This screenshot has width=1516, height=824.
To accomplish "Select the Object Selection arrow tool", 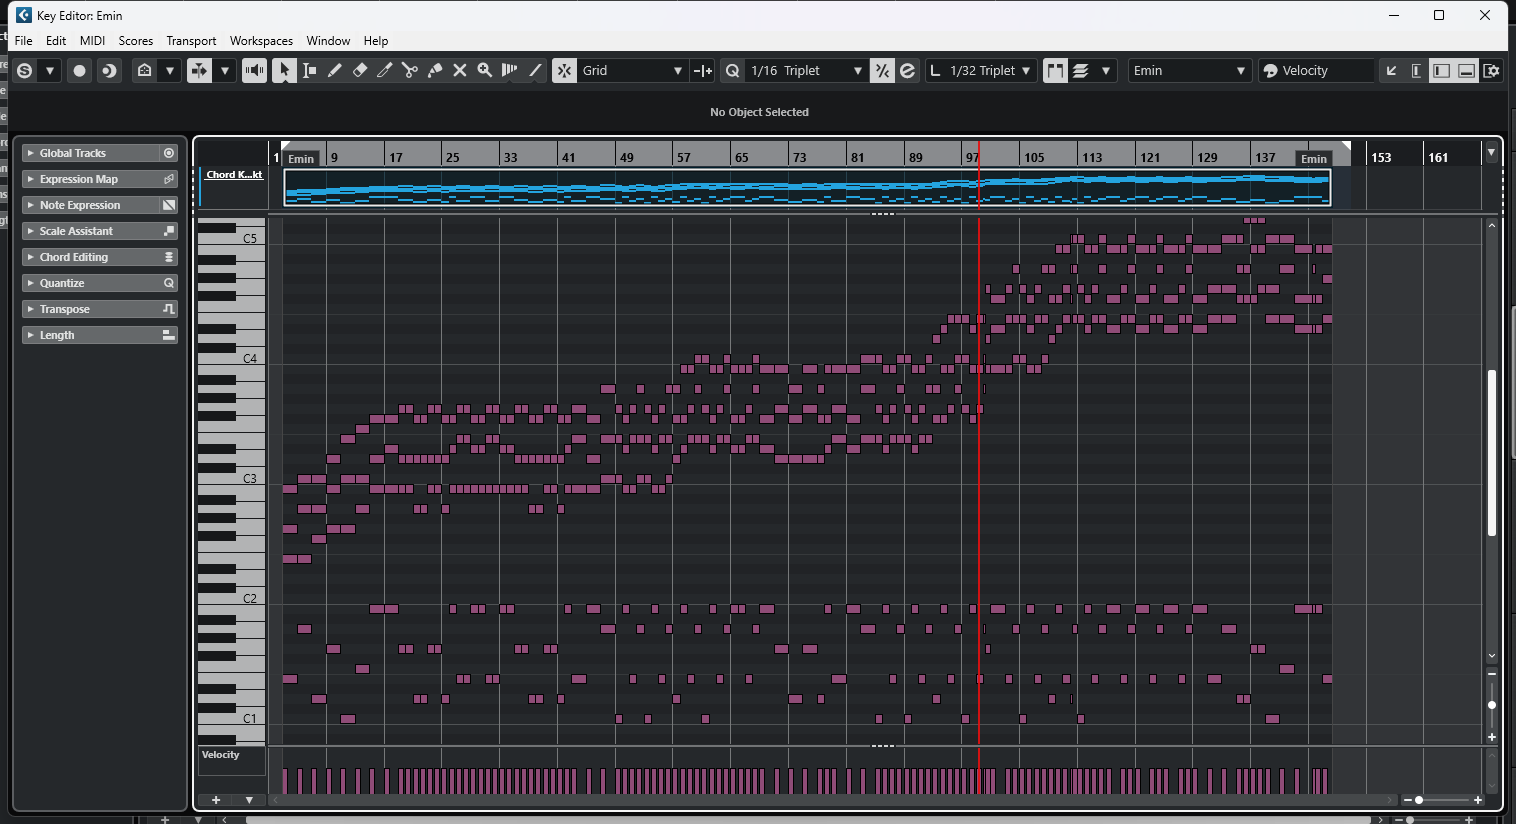I will (284, 70).
